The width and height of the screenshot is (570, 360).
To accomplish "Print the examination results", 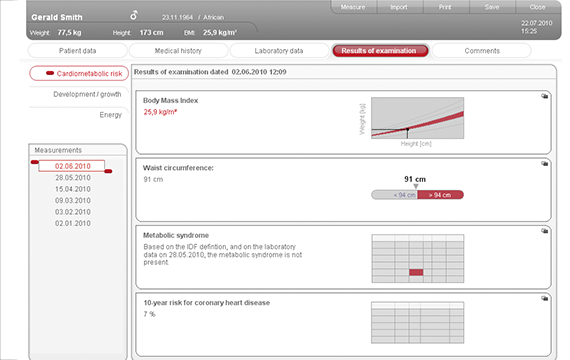I will [445, 7].
